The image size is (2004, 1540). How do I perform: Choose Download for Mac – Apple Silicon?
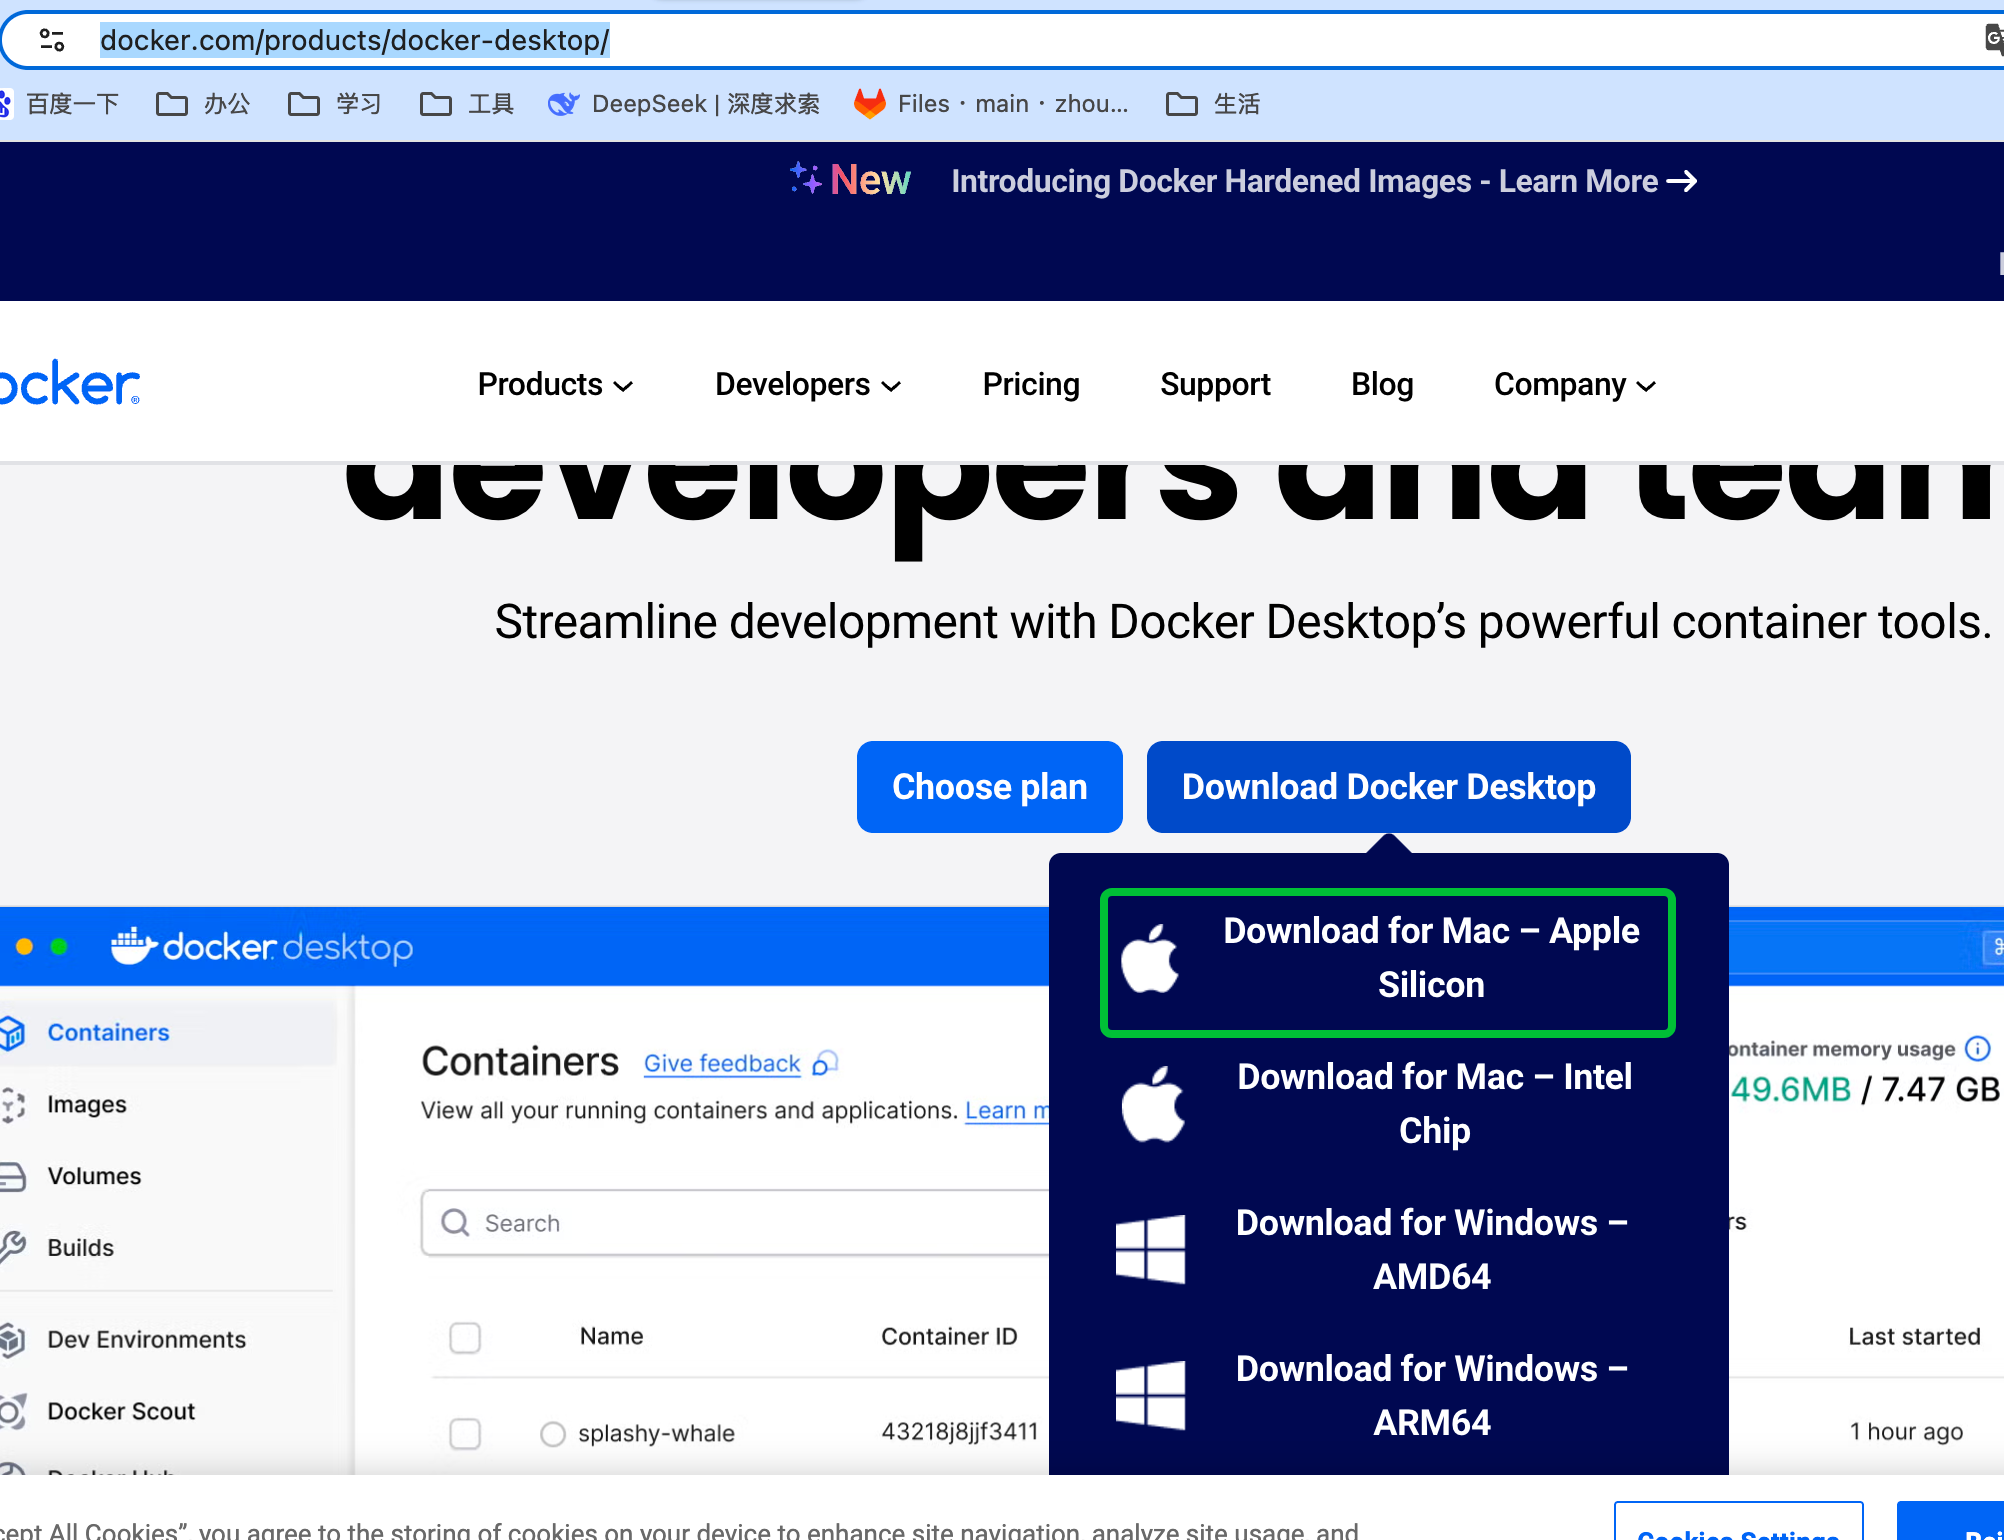1387,962
